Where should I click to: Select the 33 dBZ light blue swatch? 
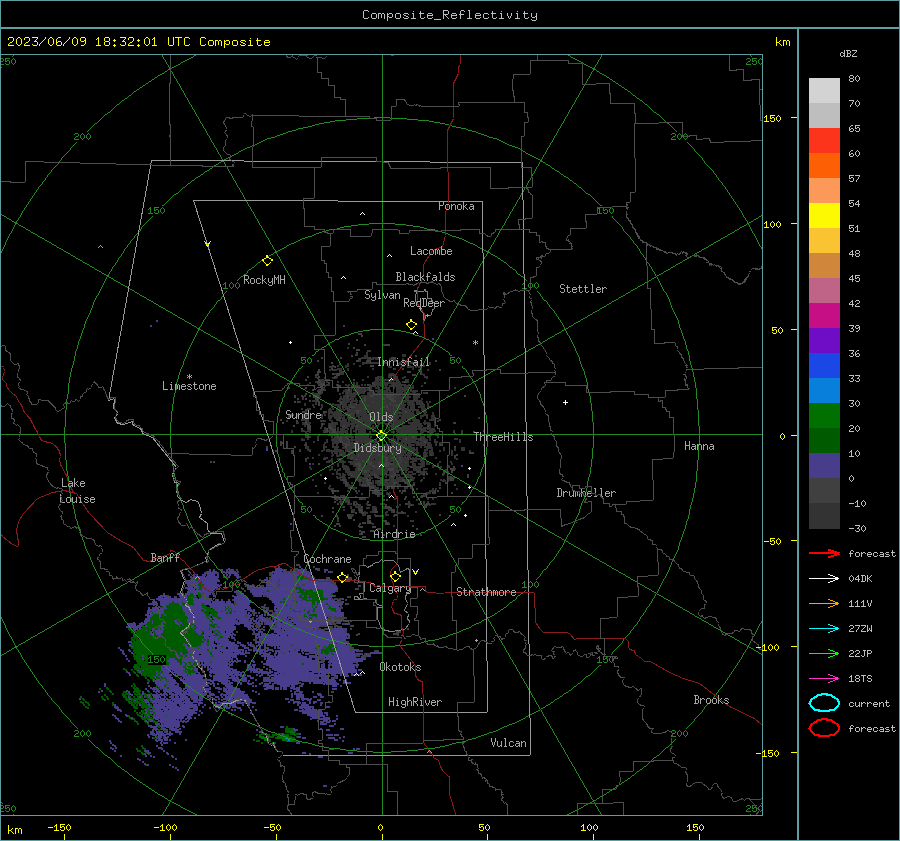click(824, 391)
